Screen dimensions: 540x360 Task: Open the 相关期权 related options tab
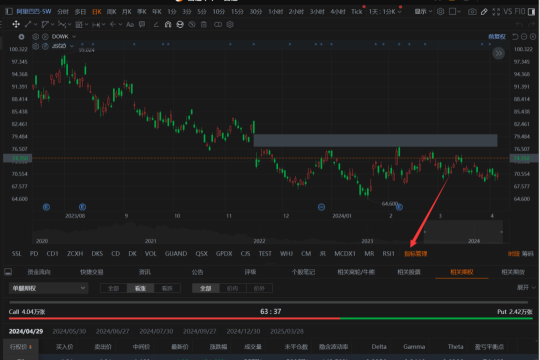[462, 272]
